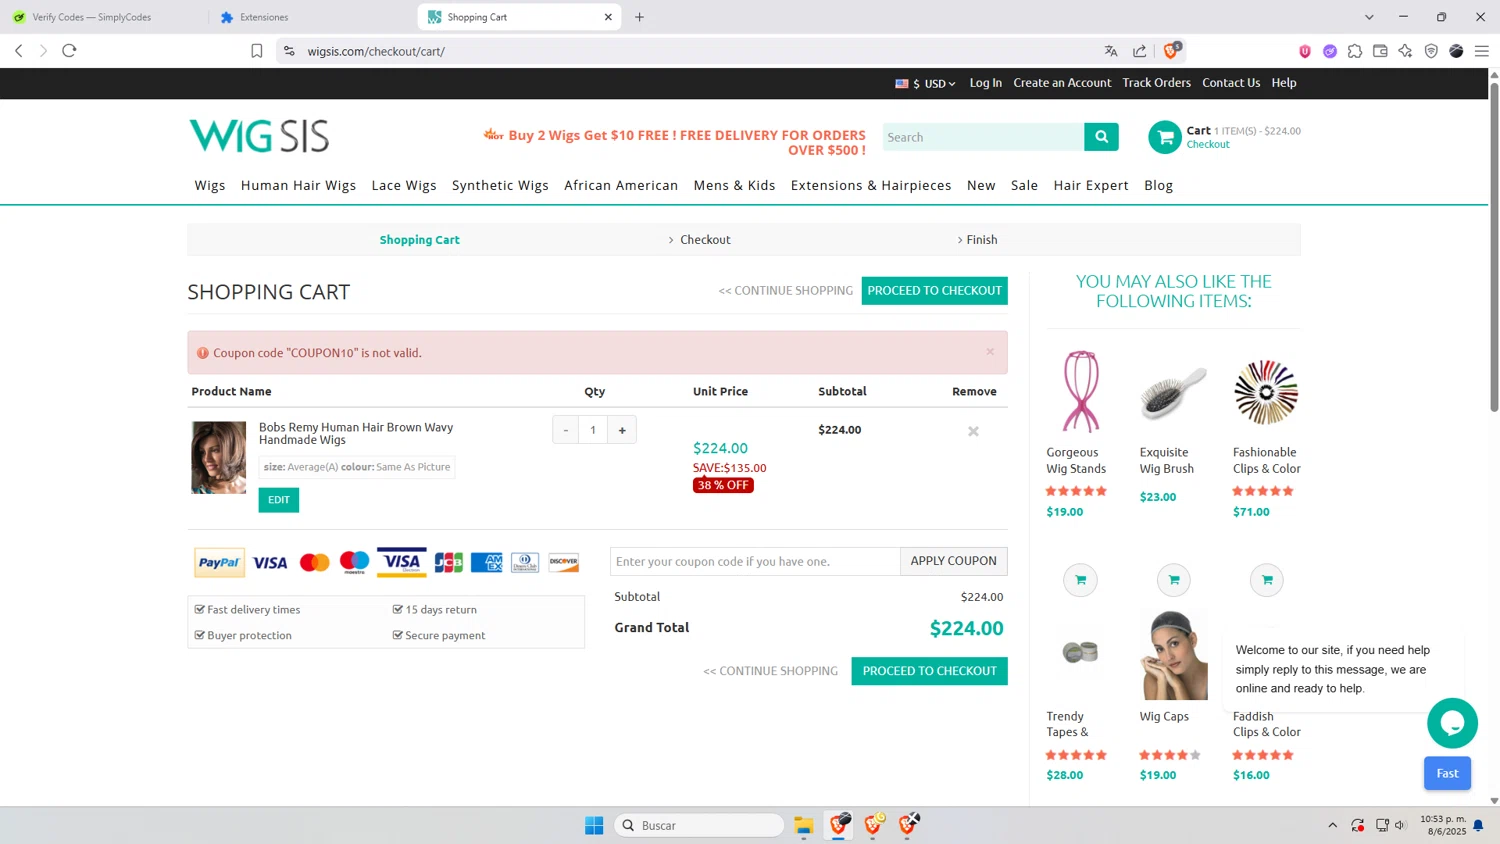This screenshot has width=1500, height=844.
Task: Open browser extensions puzzle icon
Action: tap(1355, 51)
